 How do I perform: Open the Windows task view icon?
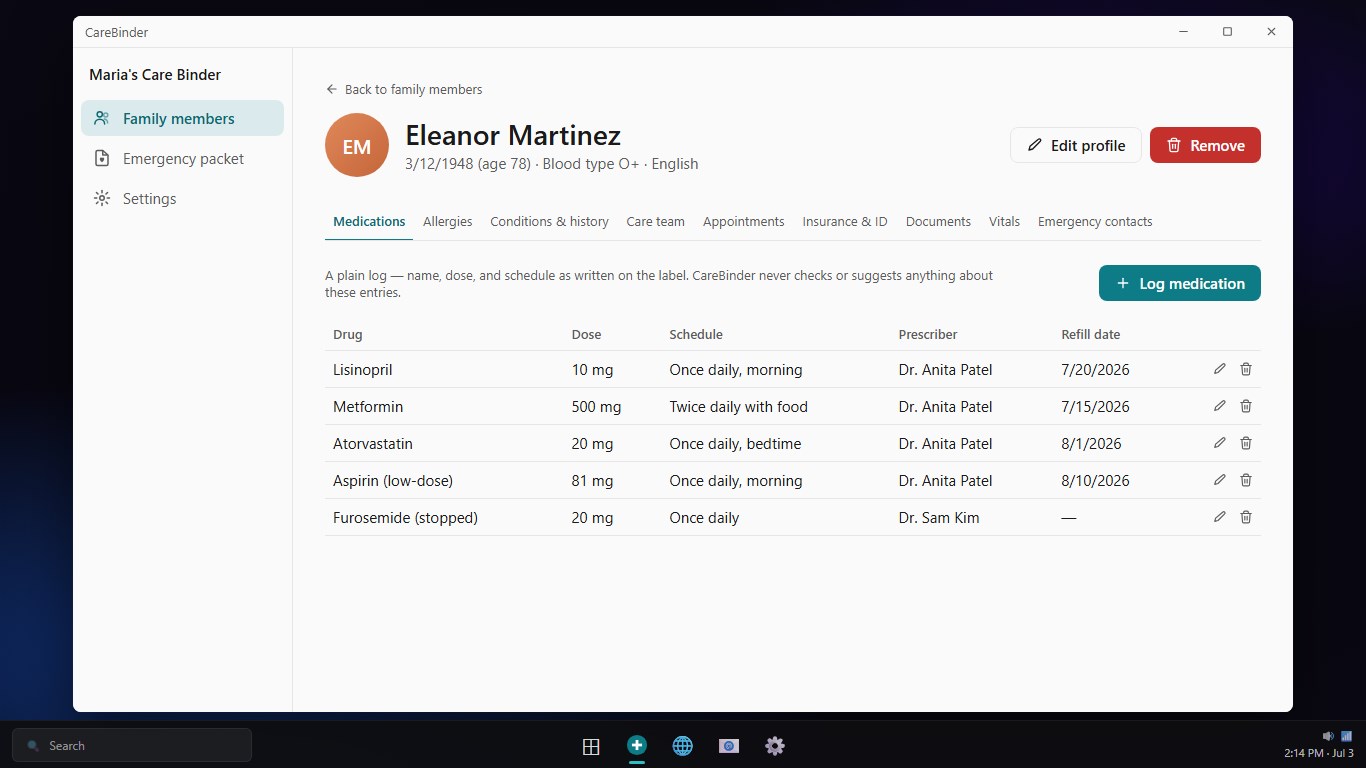tap(591, 746)
